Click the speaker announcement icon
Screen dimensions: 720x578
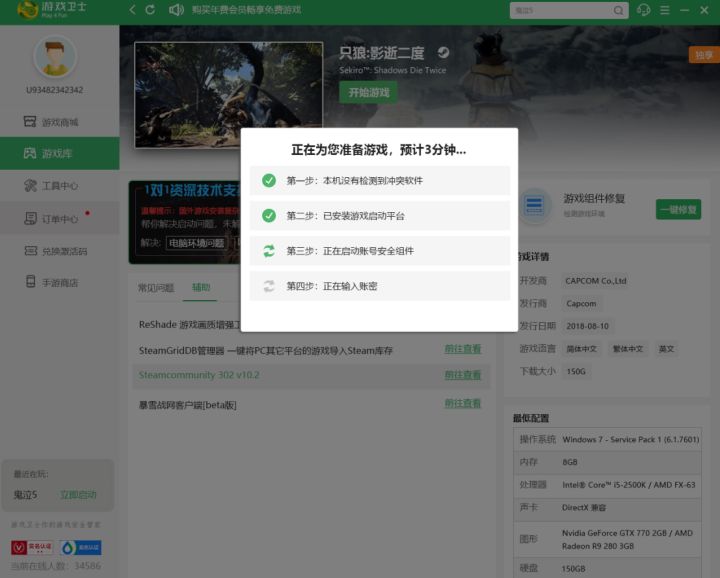point(176,10)
